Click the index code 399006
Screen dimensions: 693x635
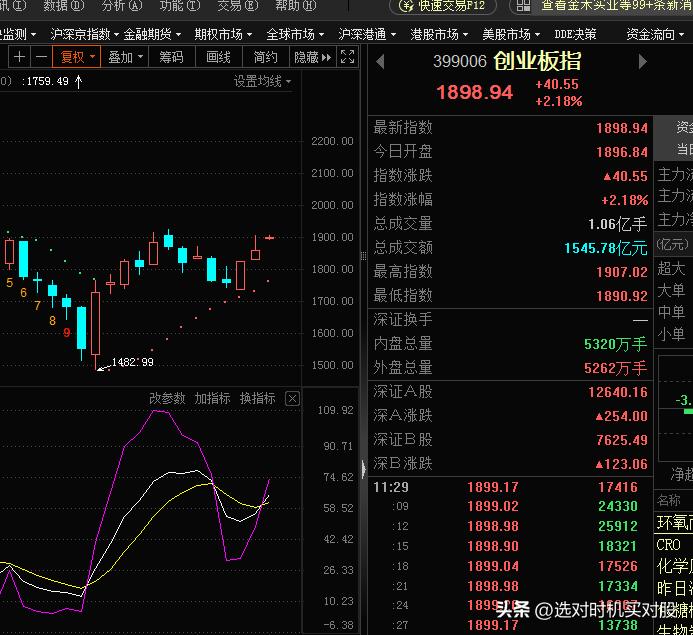click(x=460, y=61)
